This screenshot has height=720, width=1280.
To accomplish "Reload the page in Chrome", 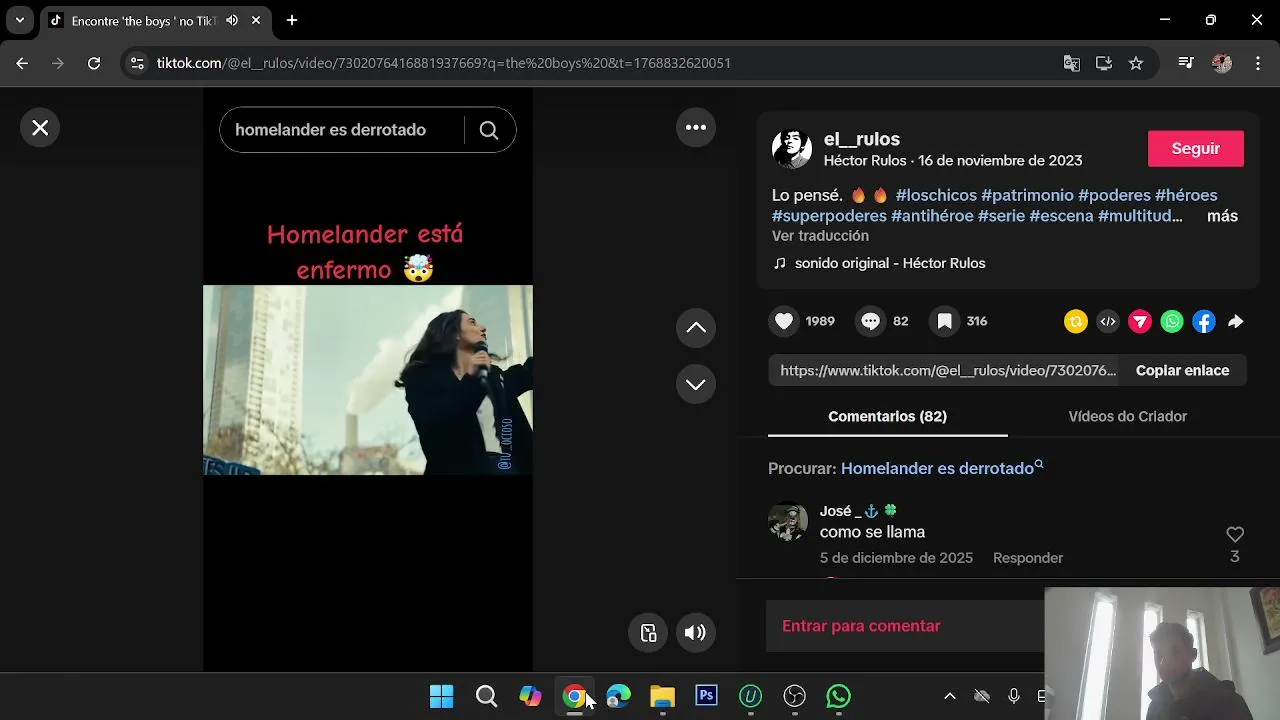I will [94, 63].
